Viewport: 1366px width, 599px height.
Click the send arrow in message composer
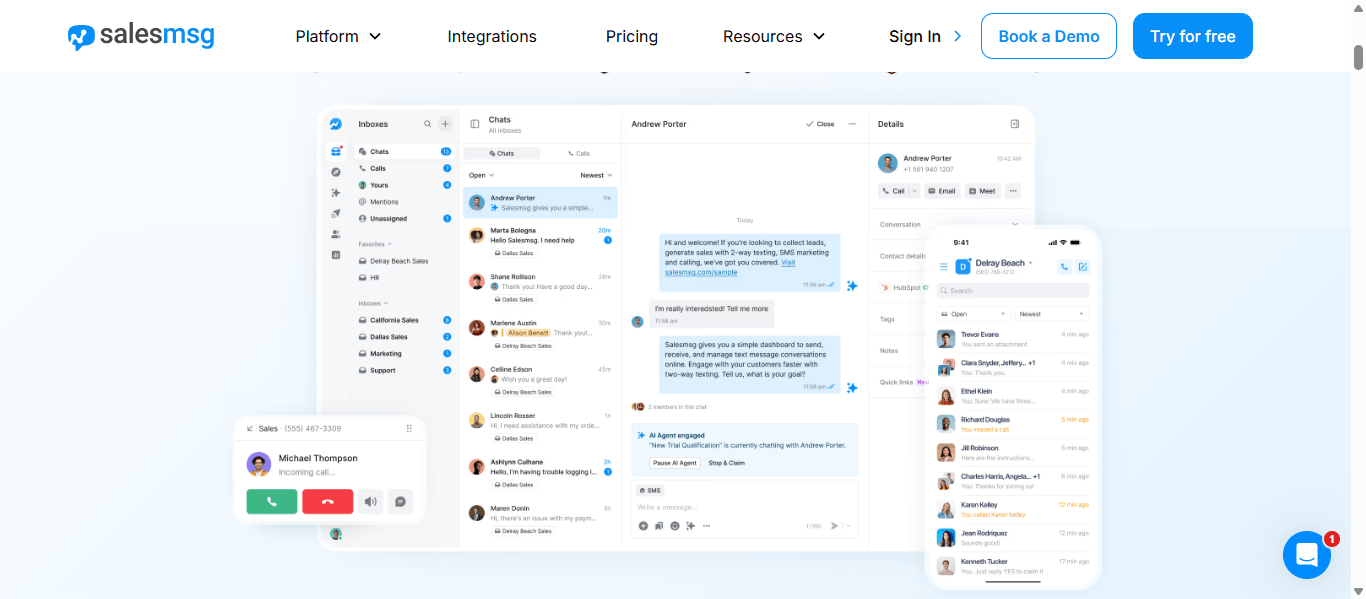click(x=835, y=526)
